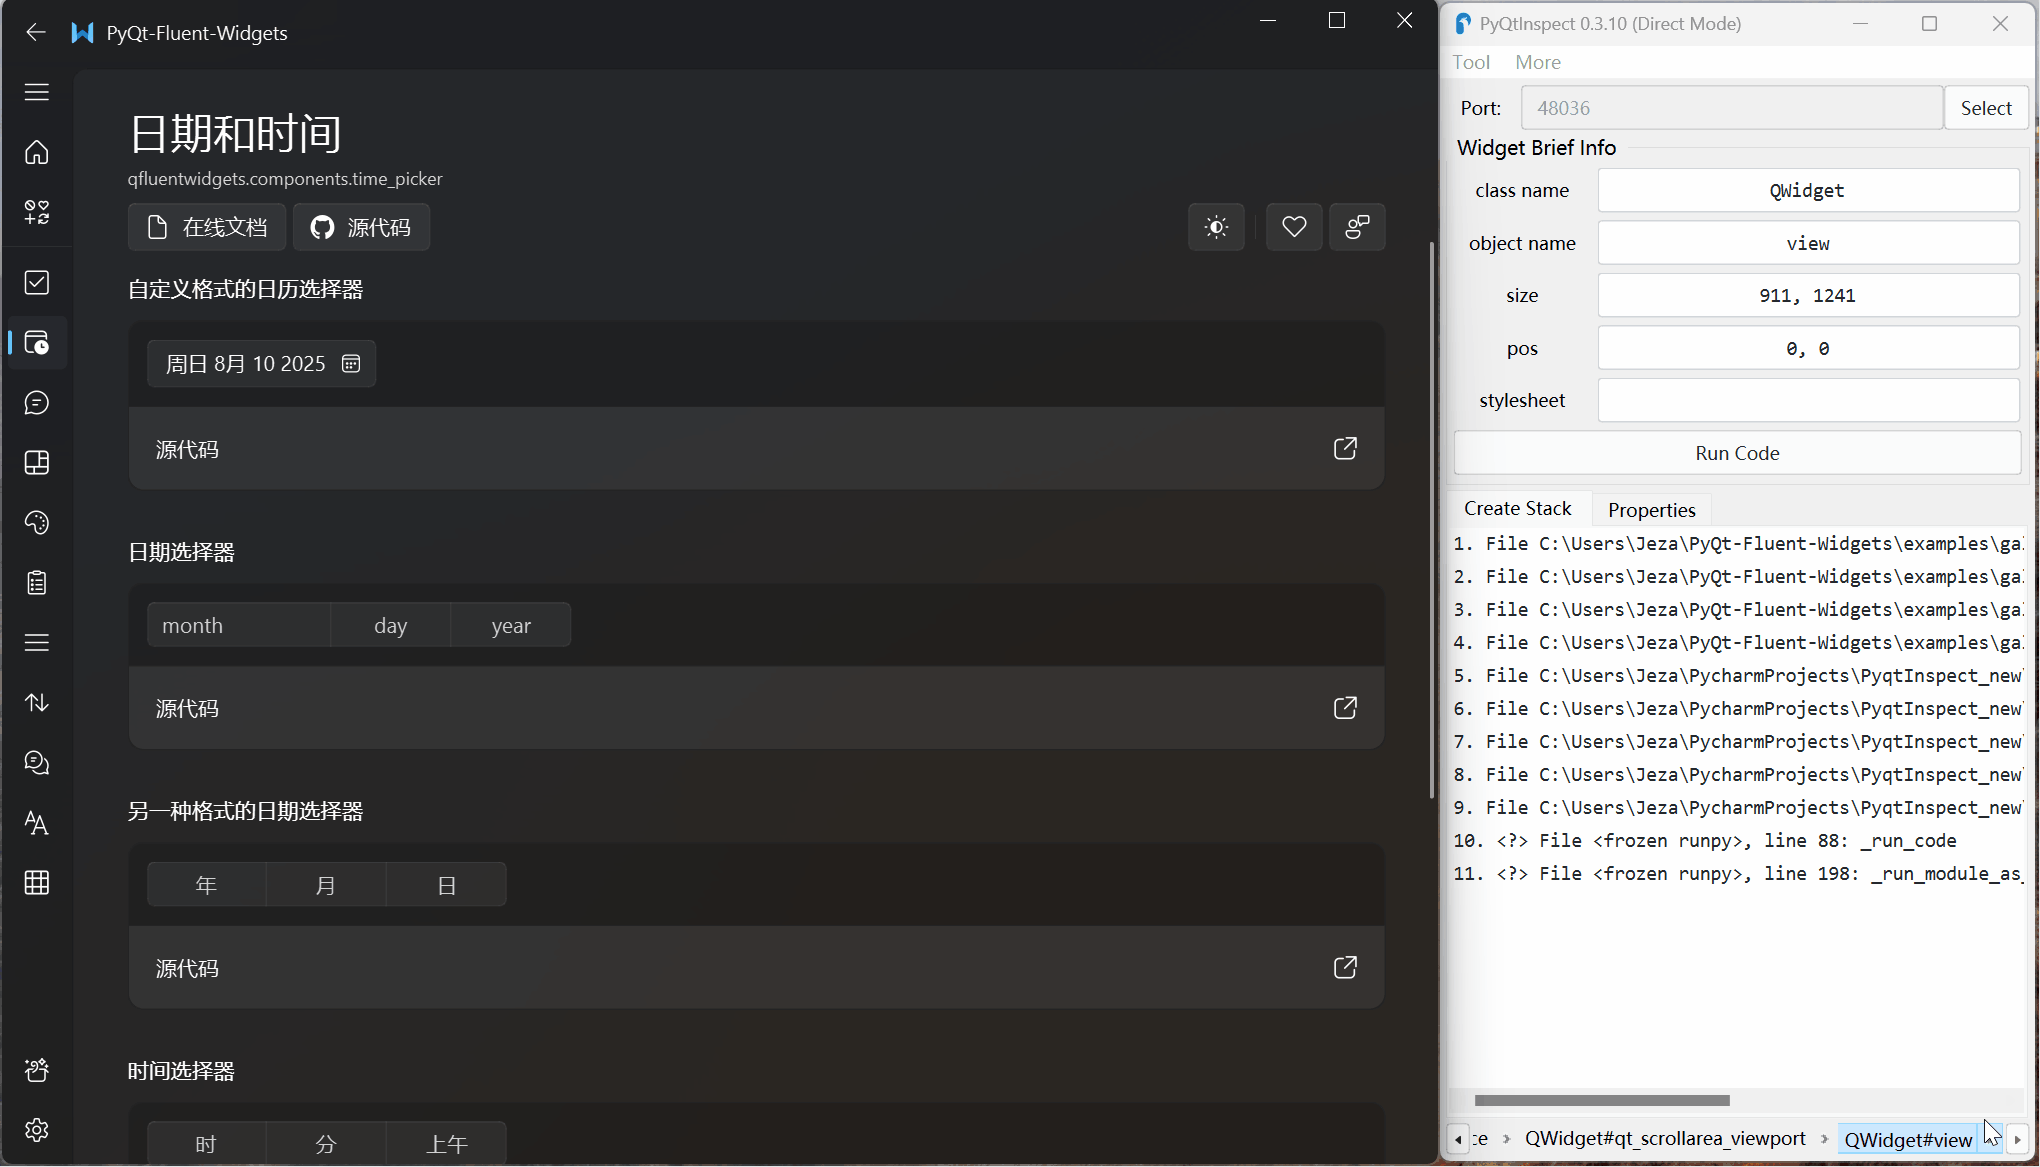Screen dimensions: 2040x1167
Task: Toggle the theme with the sun icon button
Action: coord(1216,227)
